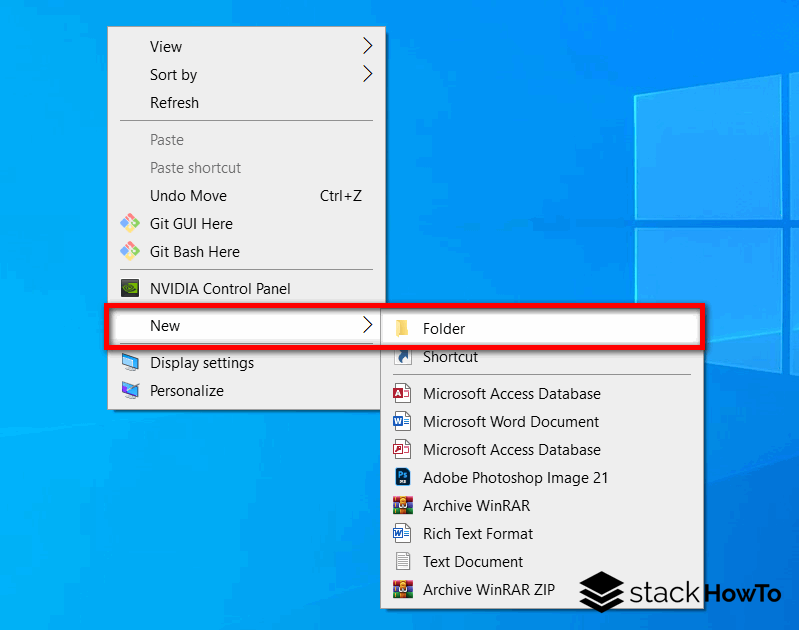
Task: Click the Rich Text Format icon
Action: 402,534
